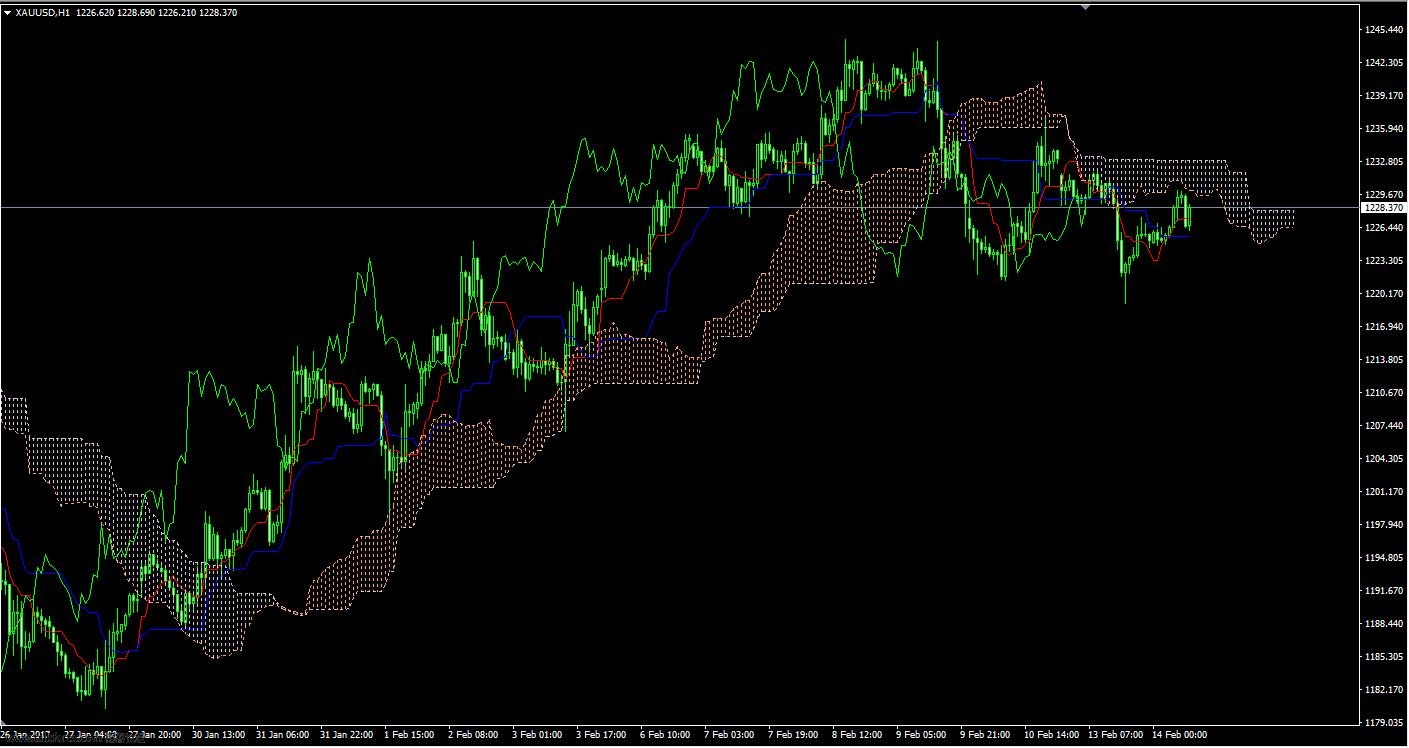The height and width of the screenshot is (748, 1409).
Task: Select the 1223.305 price axis label
Action: (1382, 261)
